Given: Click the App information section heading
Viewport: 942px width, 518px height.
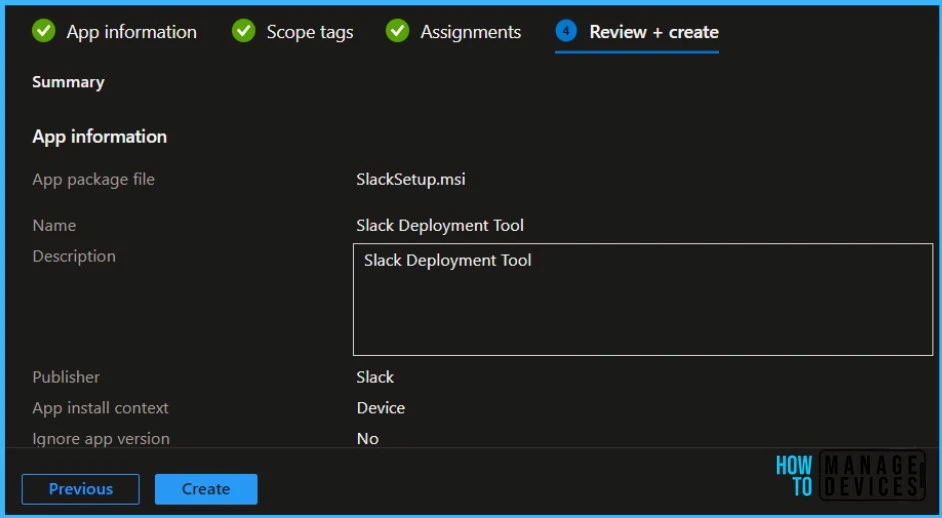Looking at the screenshot, I should click(x=100, y=136).
